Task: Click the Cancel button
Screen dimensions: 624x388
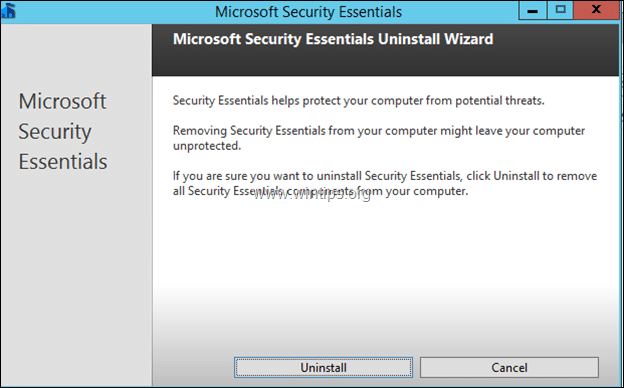Action: pos(509,367)
